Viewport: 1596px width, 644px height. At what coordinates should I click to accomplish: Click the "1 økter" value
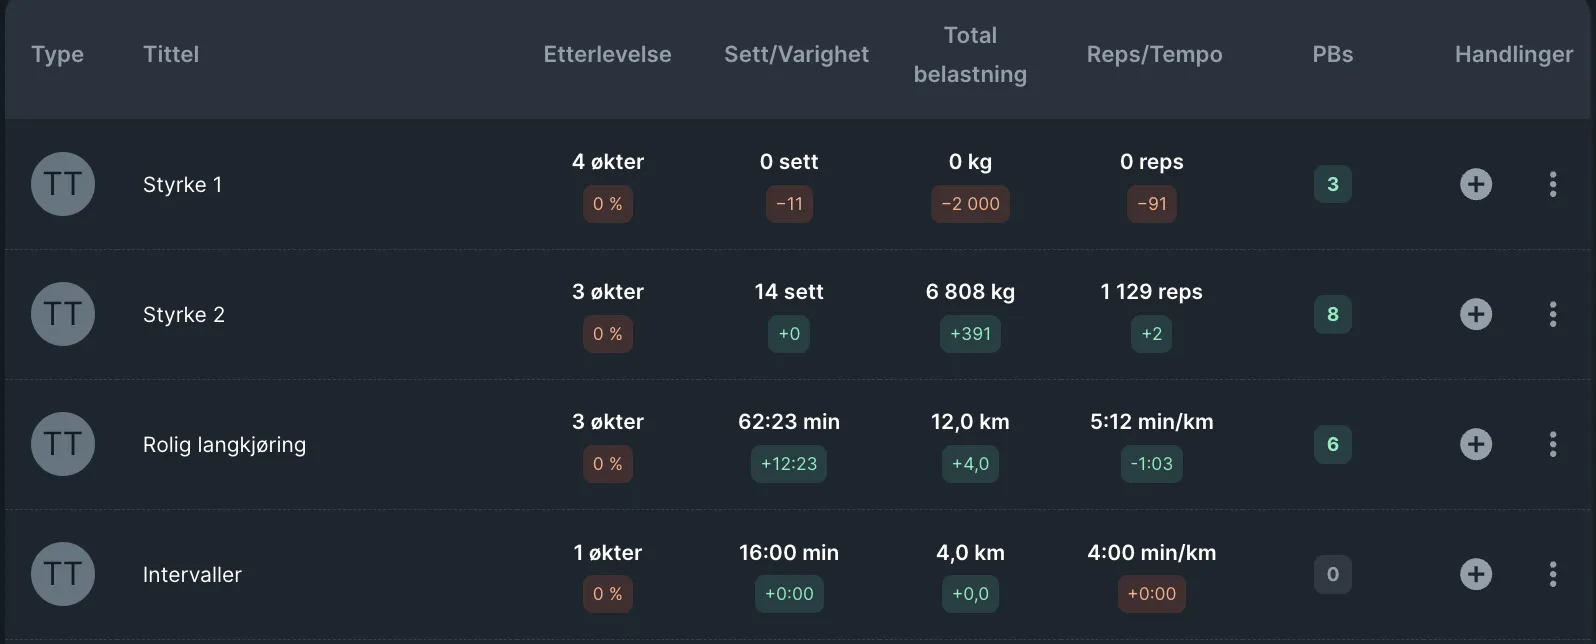click(x=608, y=552)
